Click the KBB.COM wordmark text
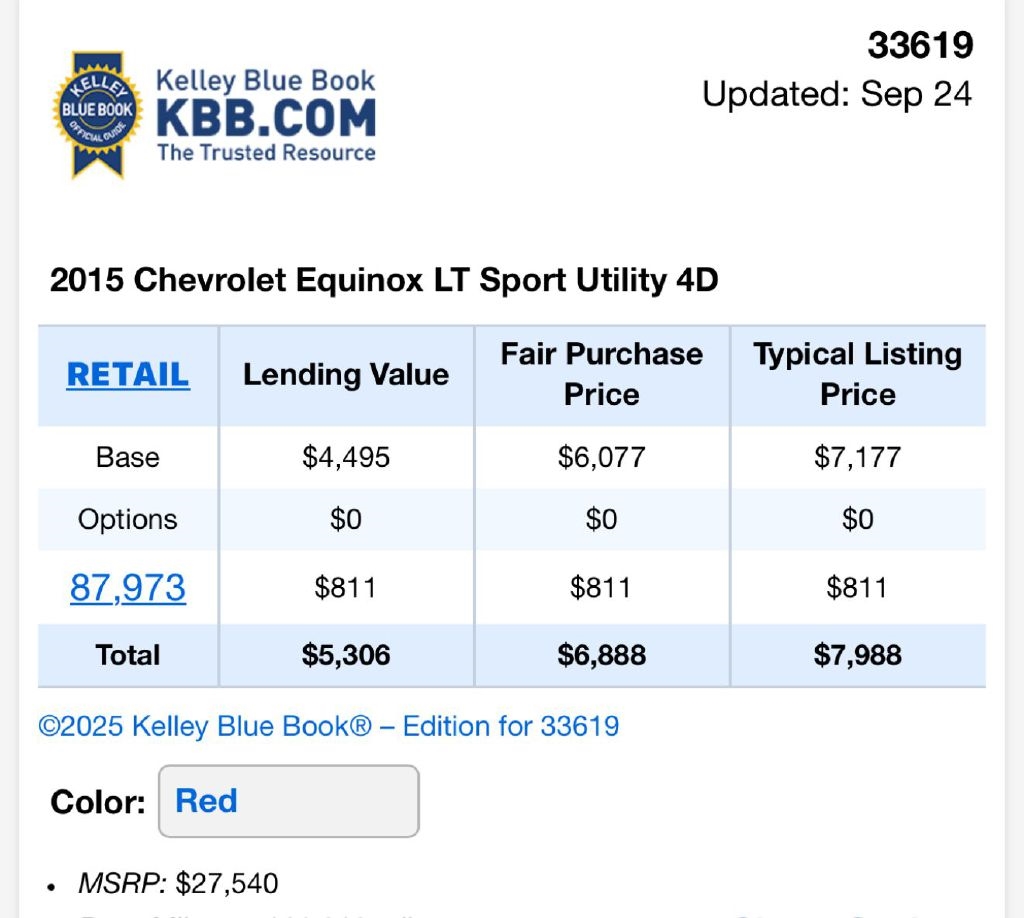 coord(266,118)
